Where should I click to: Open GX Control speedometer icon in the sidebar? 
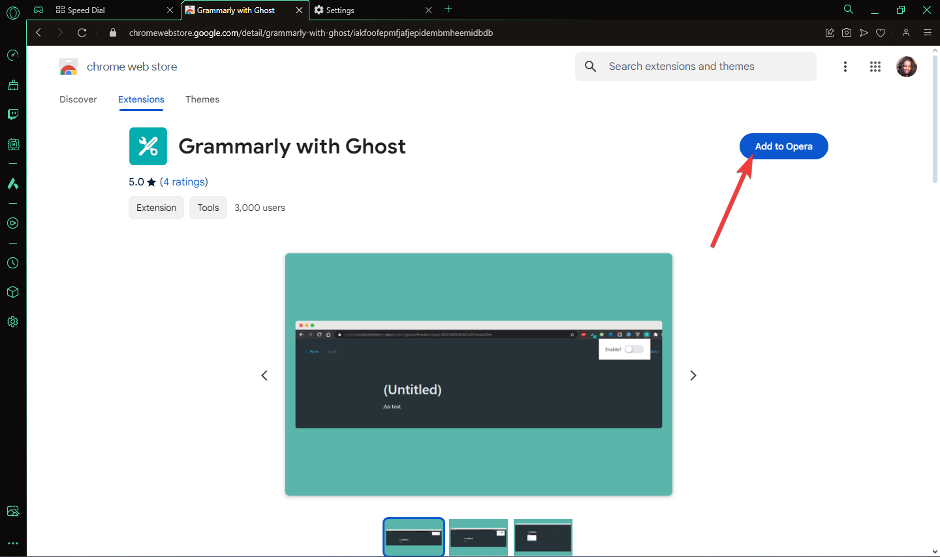pyautogui.click(x=13, y=55)
